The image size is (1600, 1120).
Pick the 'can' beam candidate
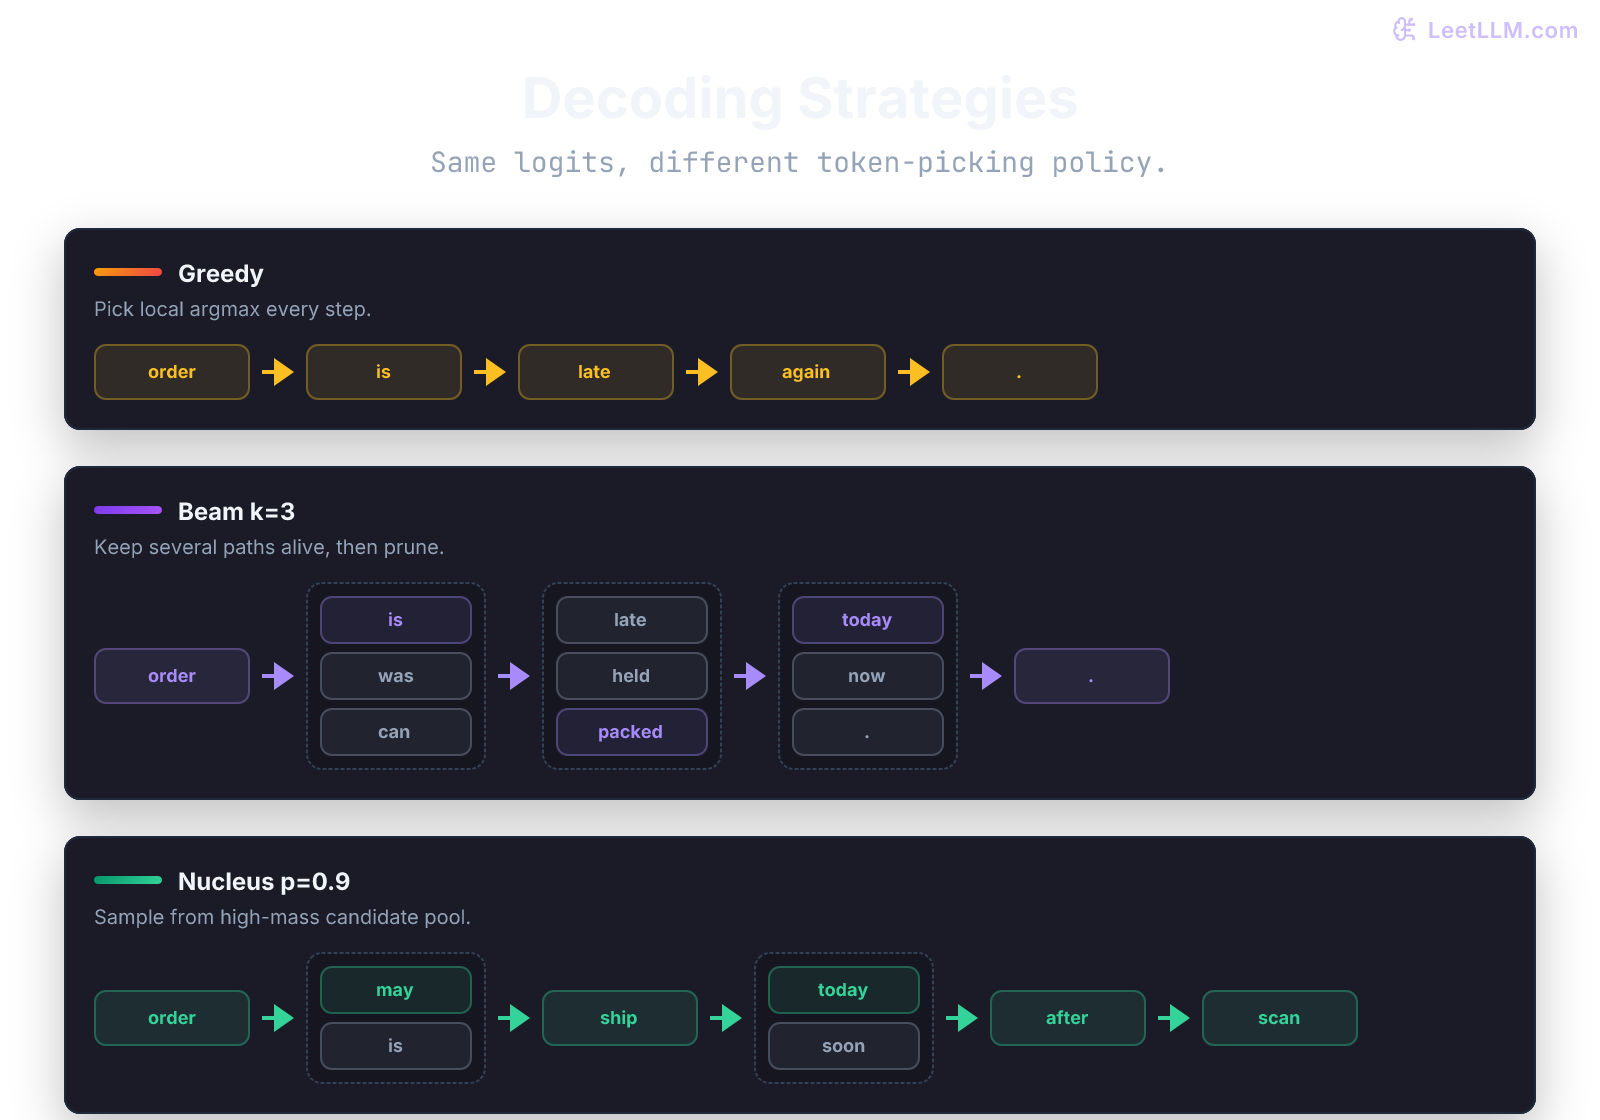click(x=396, y=732)
